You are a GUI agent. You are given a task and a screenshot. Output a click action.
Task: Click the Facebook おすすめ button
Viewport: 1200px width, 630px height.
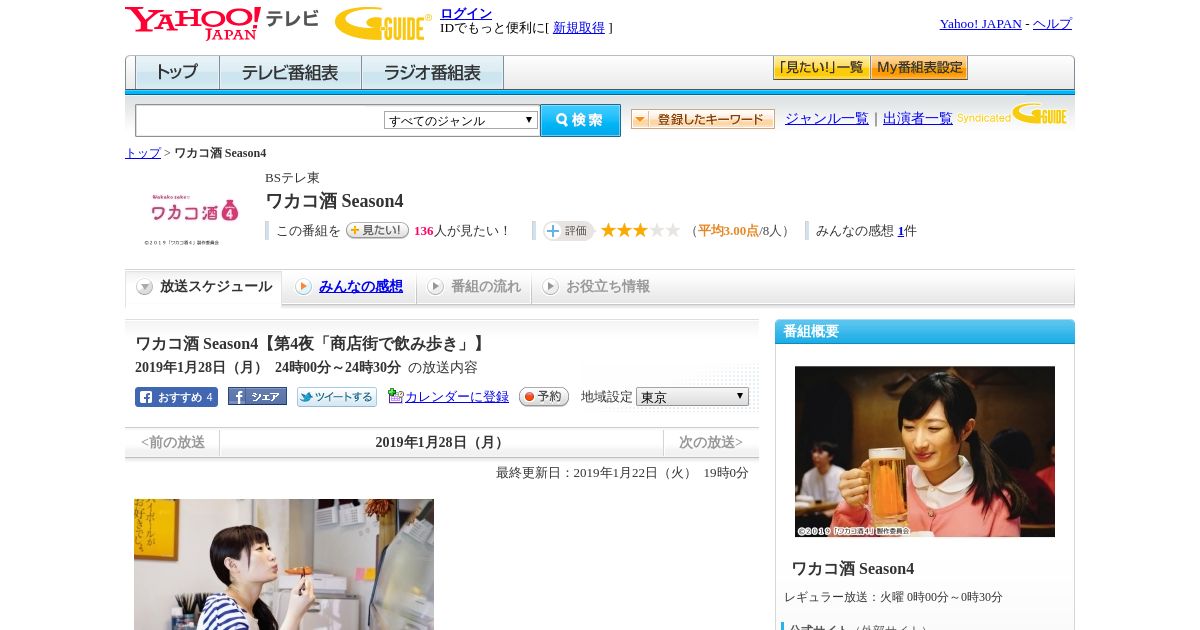point(176,397)
